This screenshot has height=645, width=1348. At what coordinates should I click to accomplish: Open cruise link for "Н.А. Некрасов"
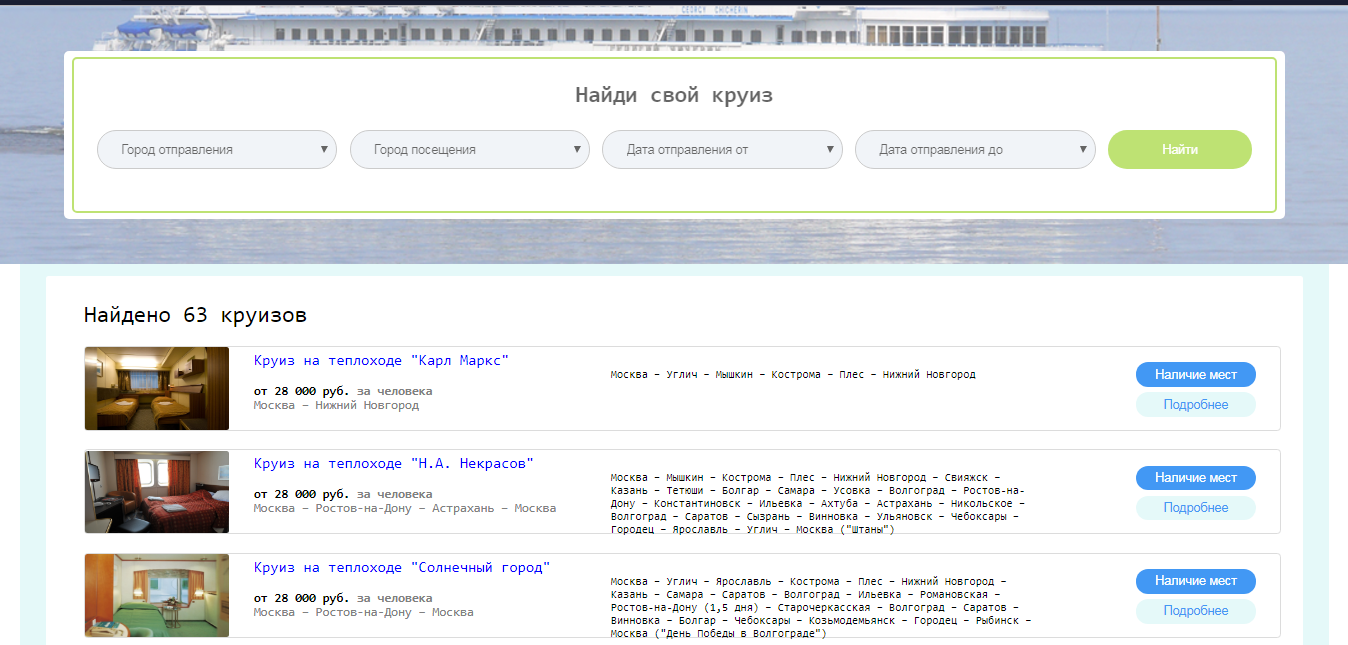(x=393, y=464)
